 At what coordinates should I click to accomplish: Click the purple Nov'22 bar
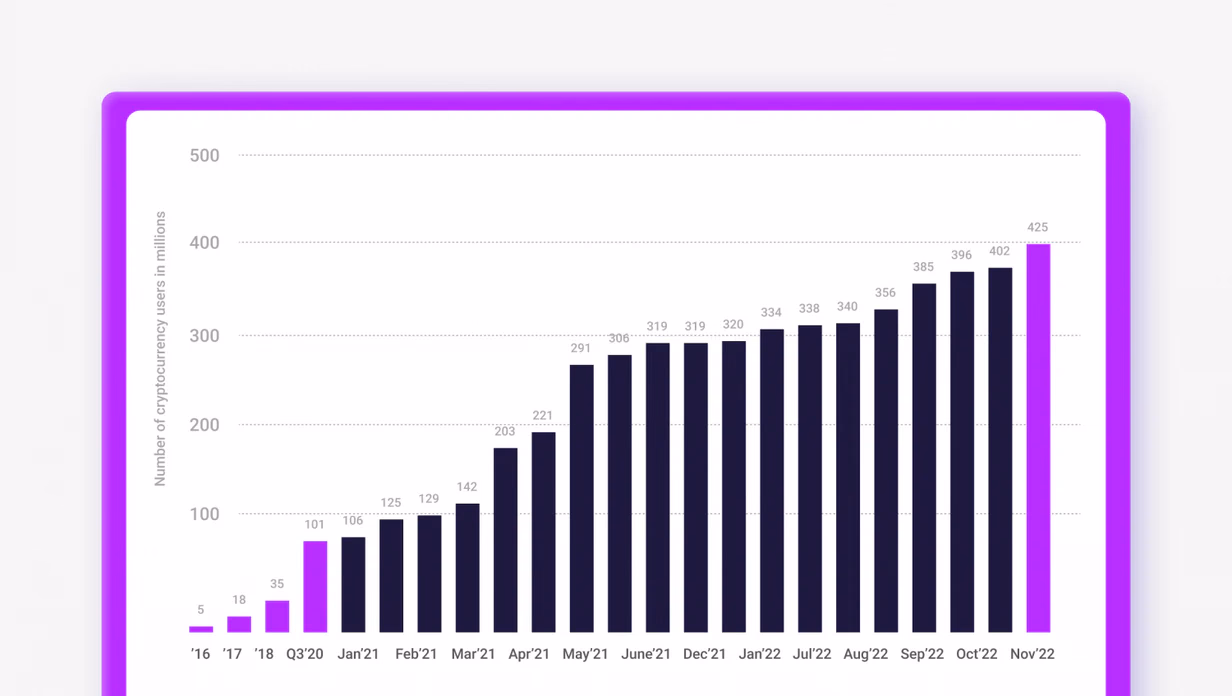1038,438
